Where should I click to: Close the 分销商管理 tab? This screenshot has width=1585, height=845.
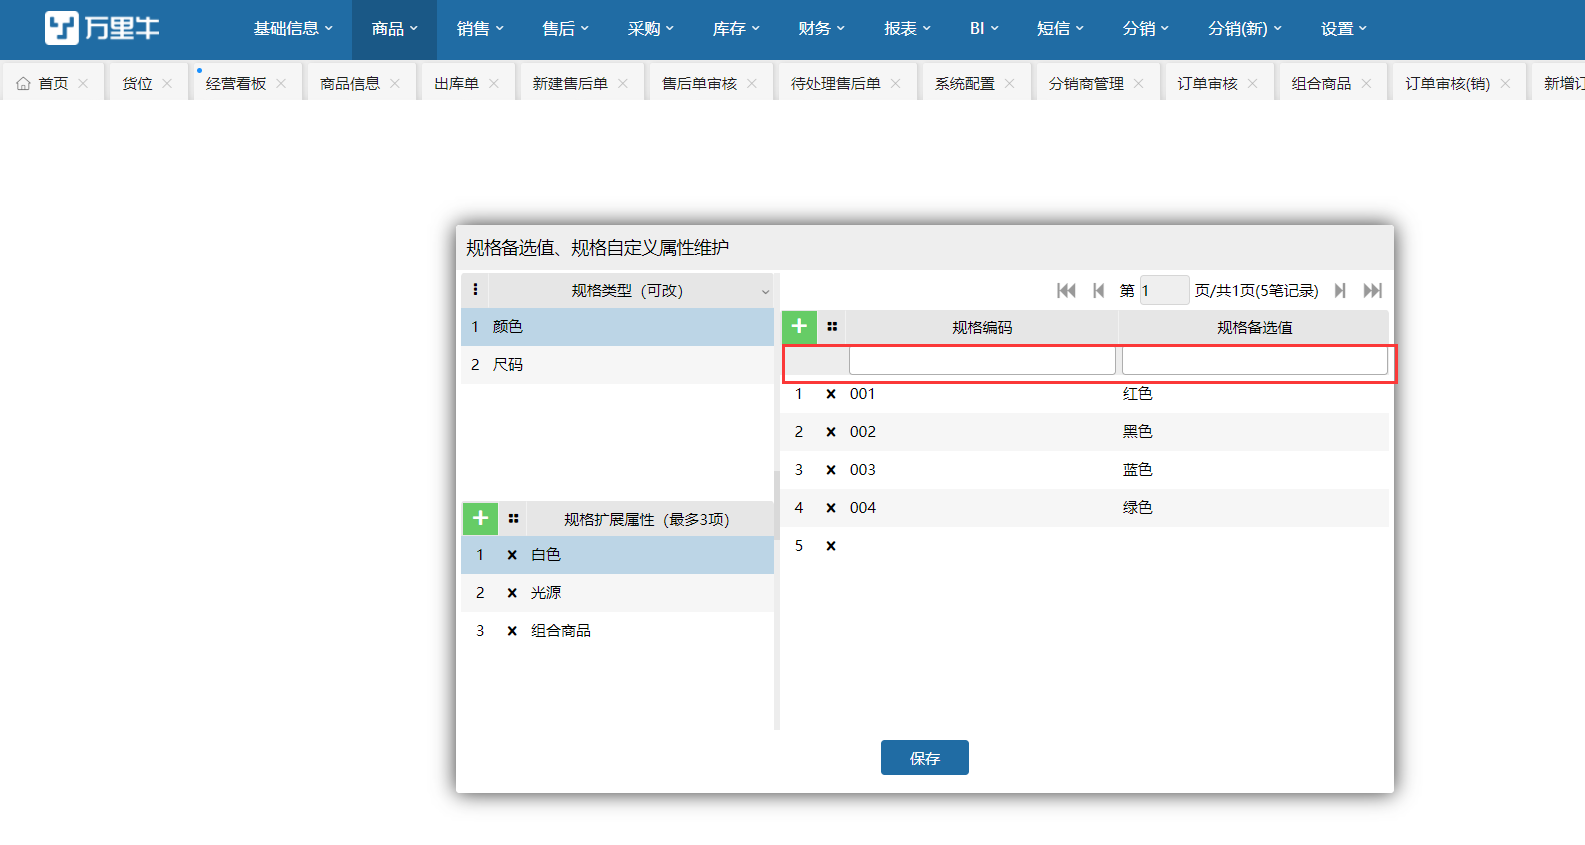pyautogui.click(x=1138, y=84)
